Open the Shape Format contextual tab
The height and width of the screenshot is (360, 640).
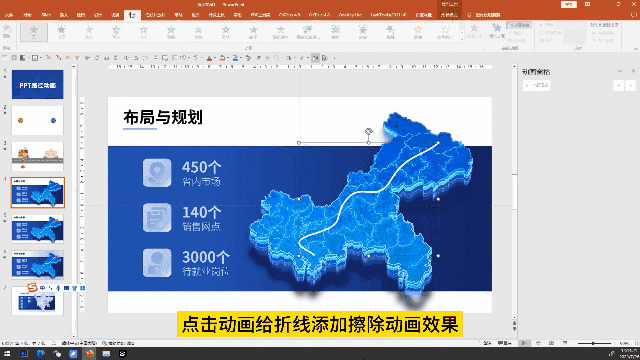tap(449, 15)
